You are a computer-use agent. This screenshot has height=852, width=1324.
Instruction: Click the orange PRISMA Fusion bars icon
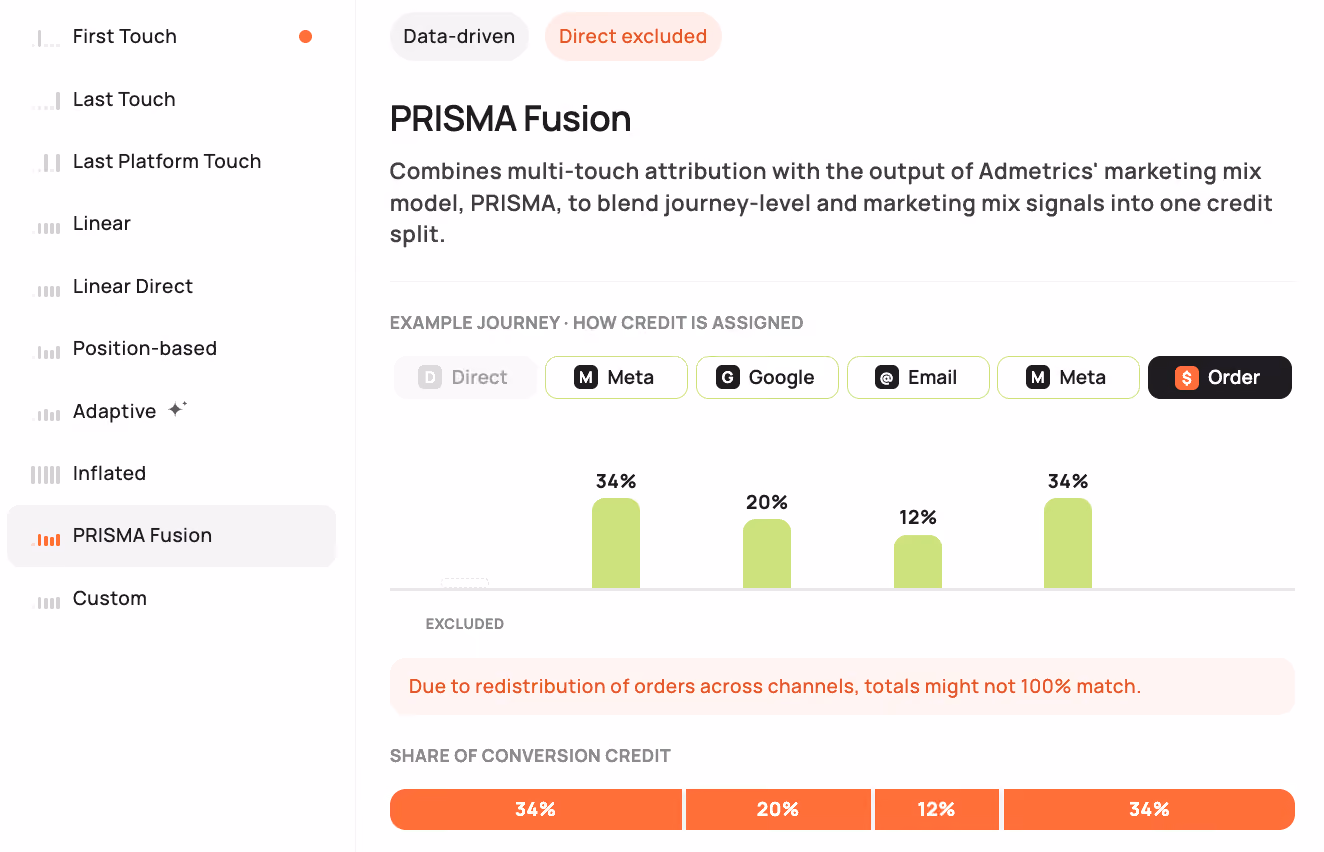(x=47, y=538)
